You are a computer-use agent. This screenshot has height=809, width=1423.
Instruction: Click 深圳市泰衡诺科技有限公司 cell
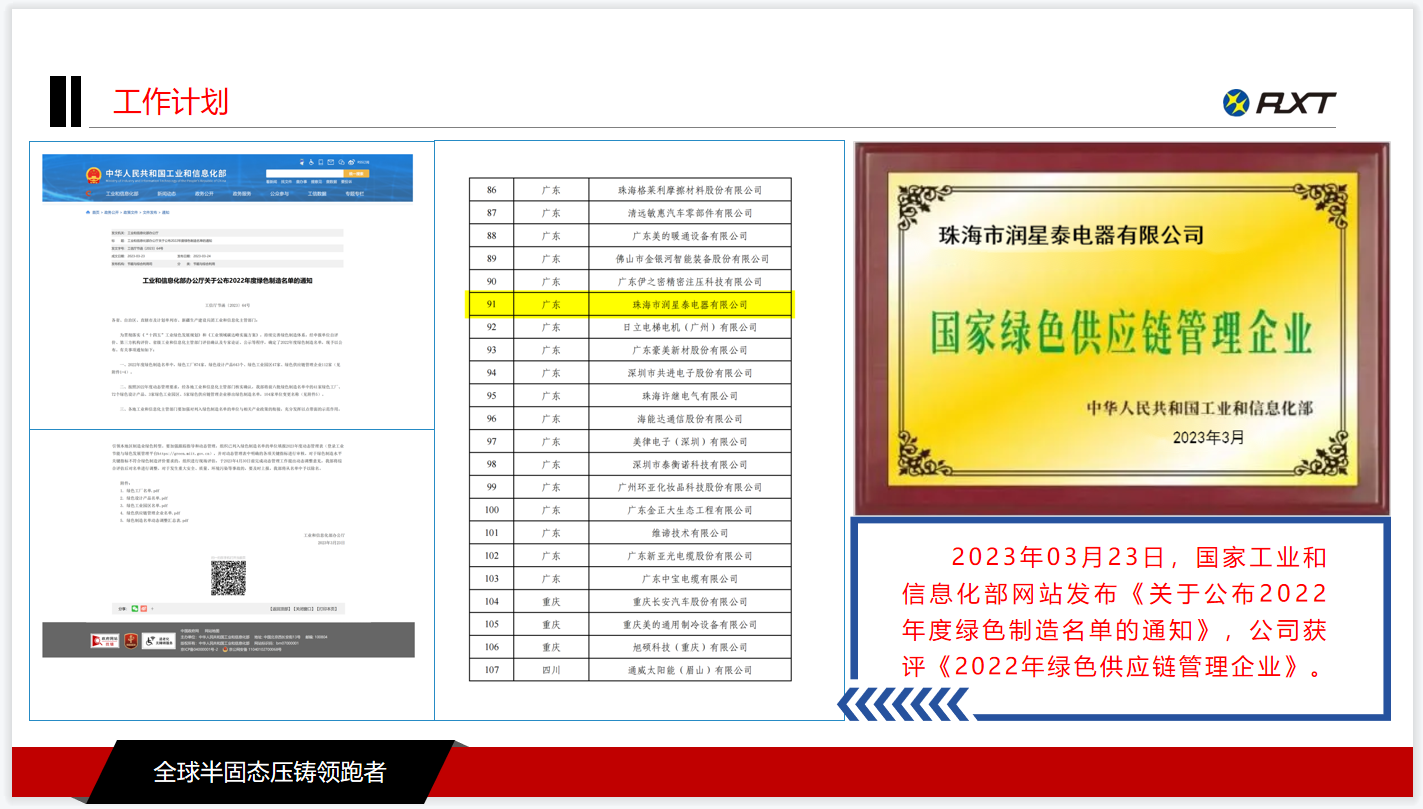(689, 465)
